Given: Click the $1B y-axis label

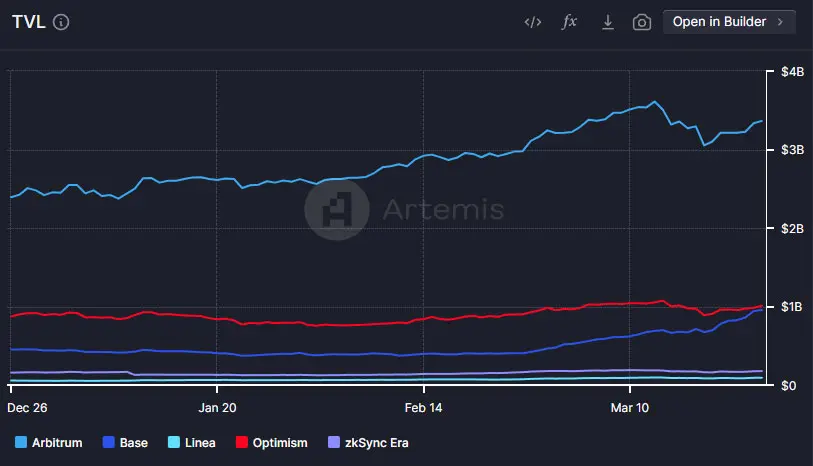Looking at the screenshot, I should click(792, 307).
